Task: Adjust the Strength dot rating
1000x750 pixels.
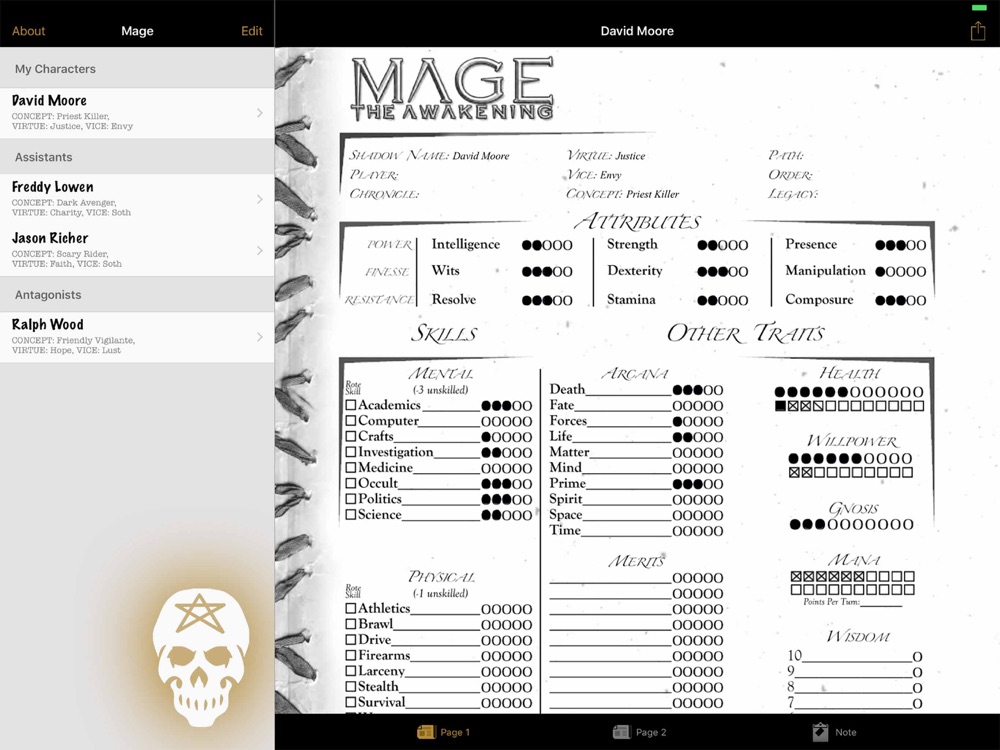Action: [723, 245]
